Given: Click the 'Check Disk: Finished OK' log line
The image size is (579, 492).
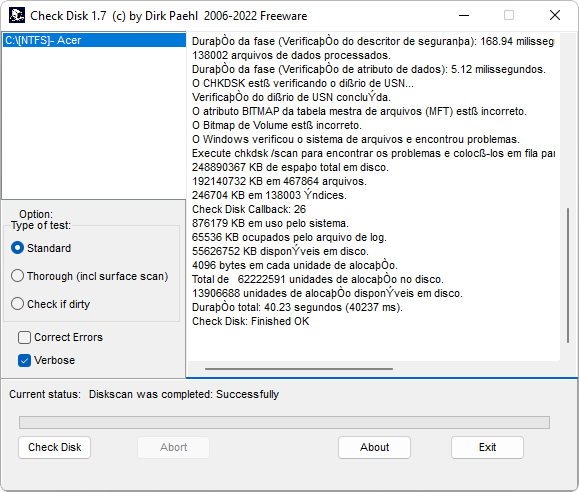Looking at the screenshot, I should [x=250, y=321].
